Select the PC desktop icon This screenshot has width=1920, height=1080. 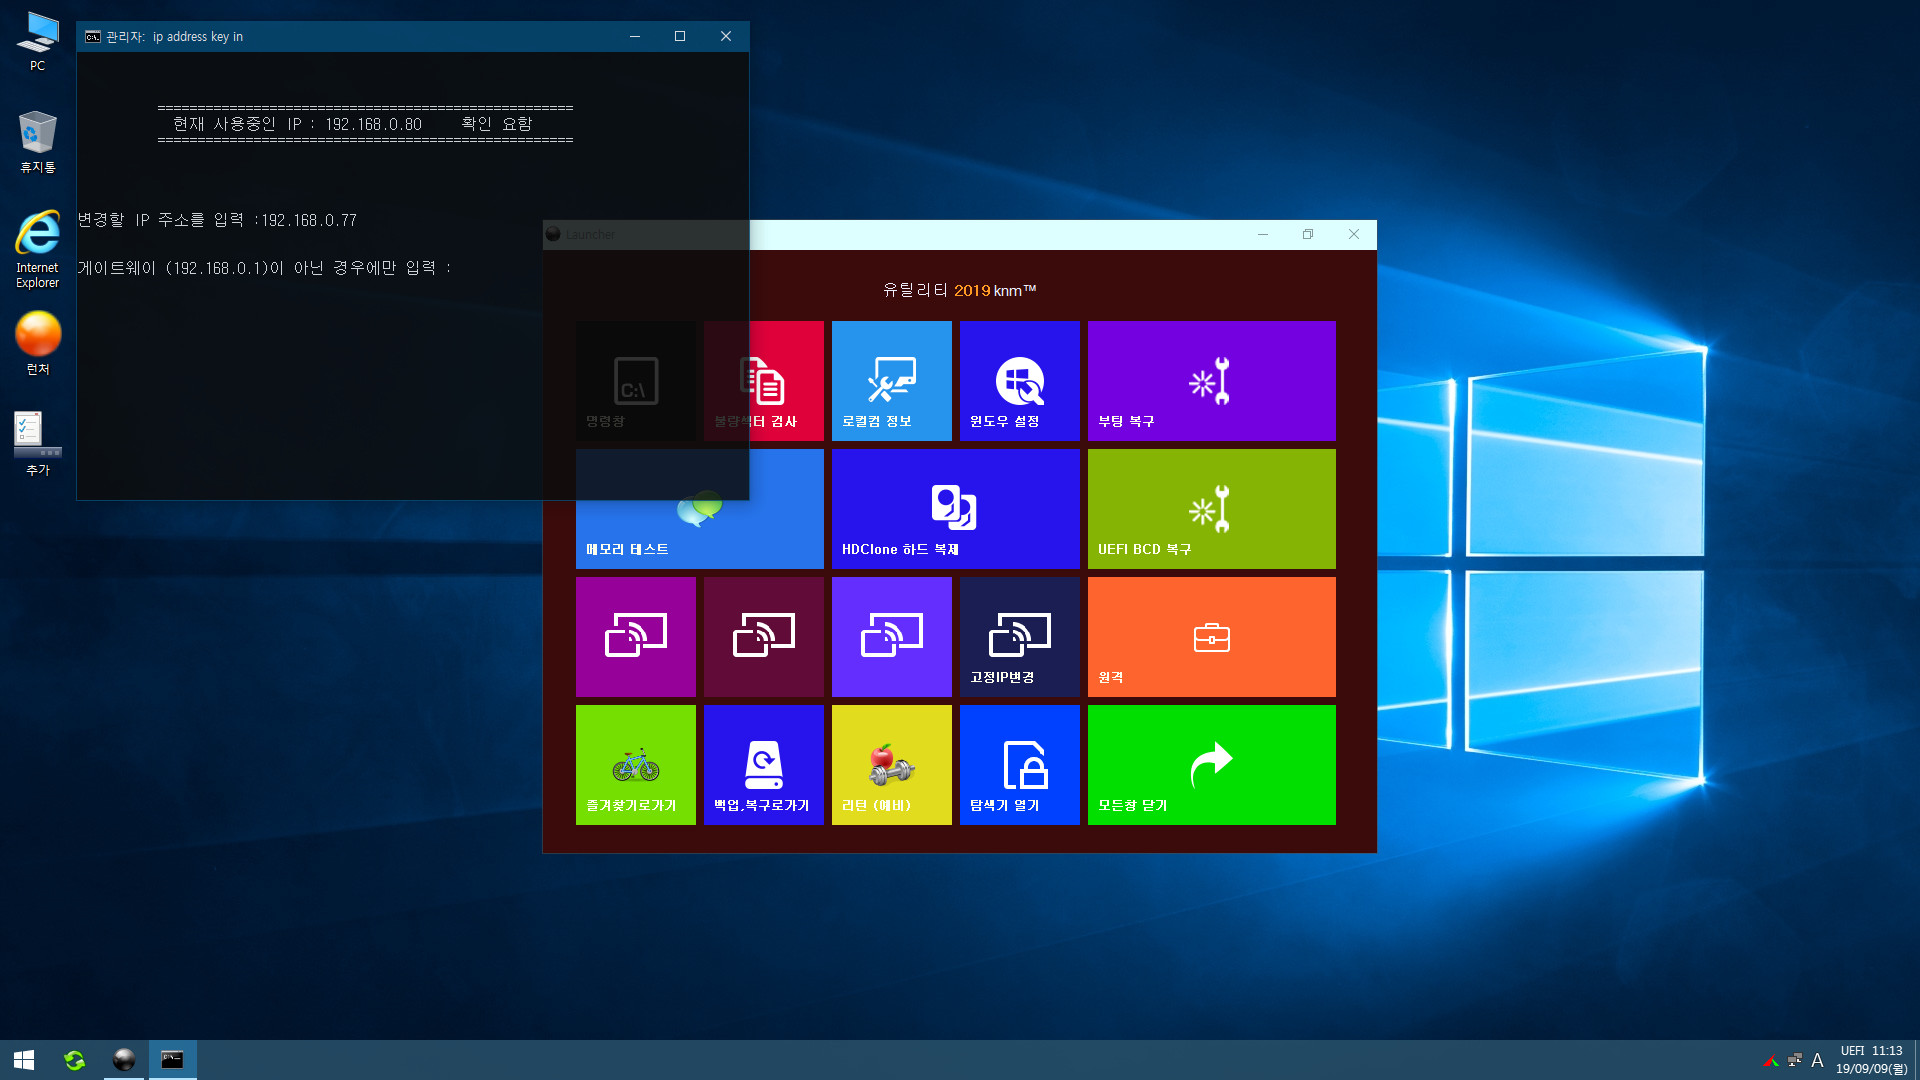coord(37,42)
